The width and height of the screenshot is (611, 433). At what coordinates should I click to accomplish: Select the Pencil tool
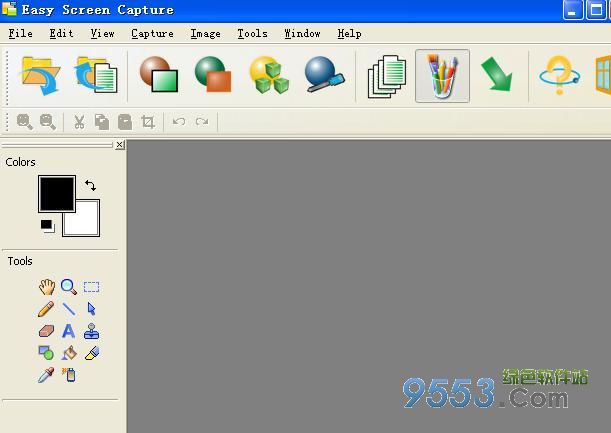[x=46, y=309]
